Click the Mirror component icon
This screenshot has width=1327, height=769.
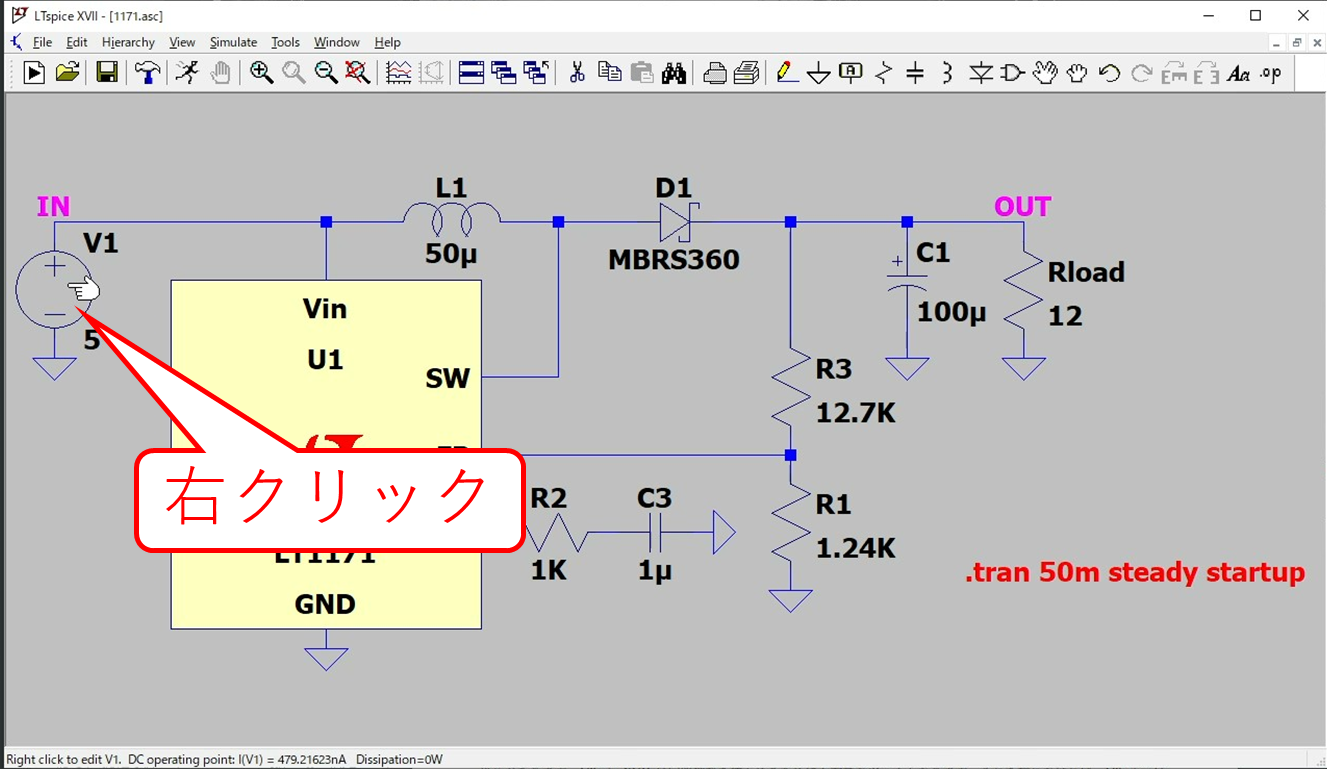pyautogui.click(x=1206, y=72)
